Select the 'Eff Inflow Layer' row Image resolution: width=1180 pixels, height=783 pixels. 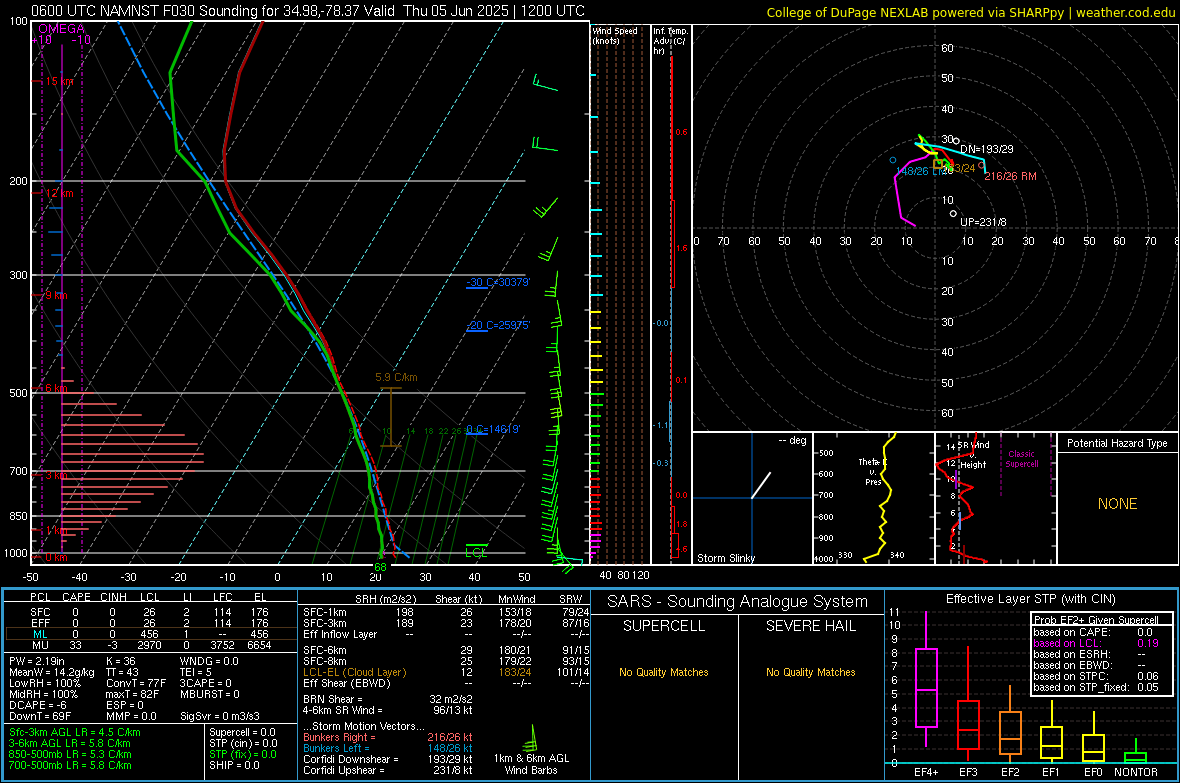pyautogui.click(x=446, y=634)
